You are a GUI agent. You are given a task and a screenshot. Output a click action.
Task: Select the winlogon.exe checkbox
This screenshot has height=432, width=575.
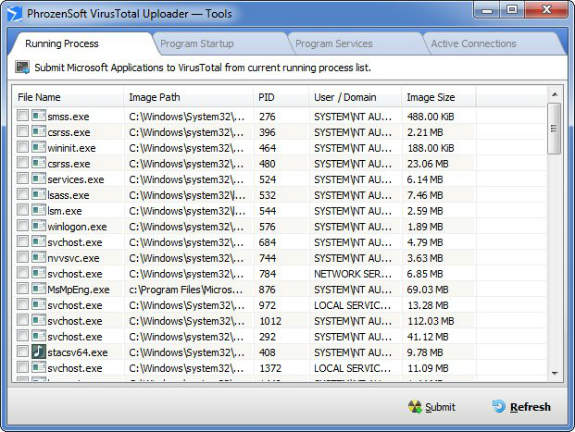pos(22,226)
